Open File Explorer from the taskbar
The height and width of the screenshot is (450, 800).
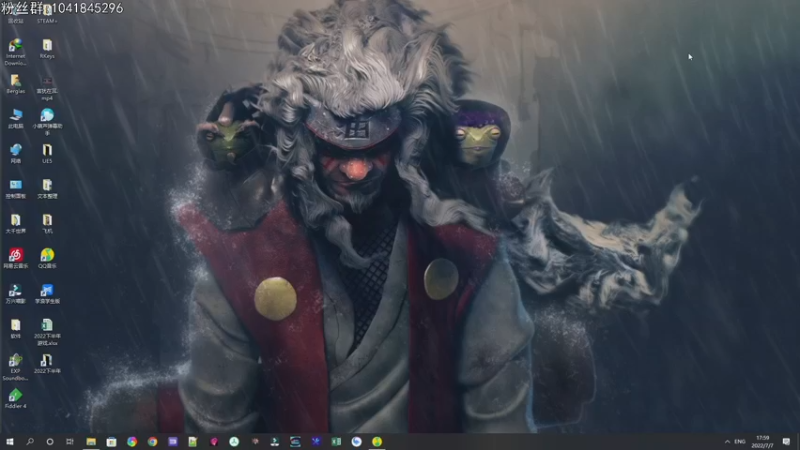(x=91, y=441)
